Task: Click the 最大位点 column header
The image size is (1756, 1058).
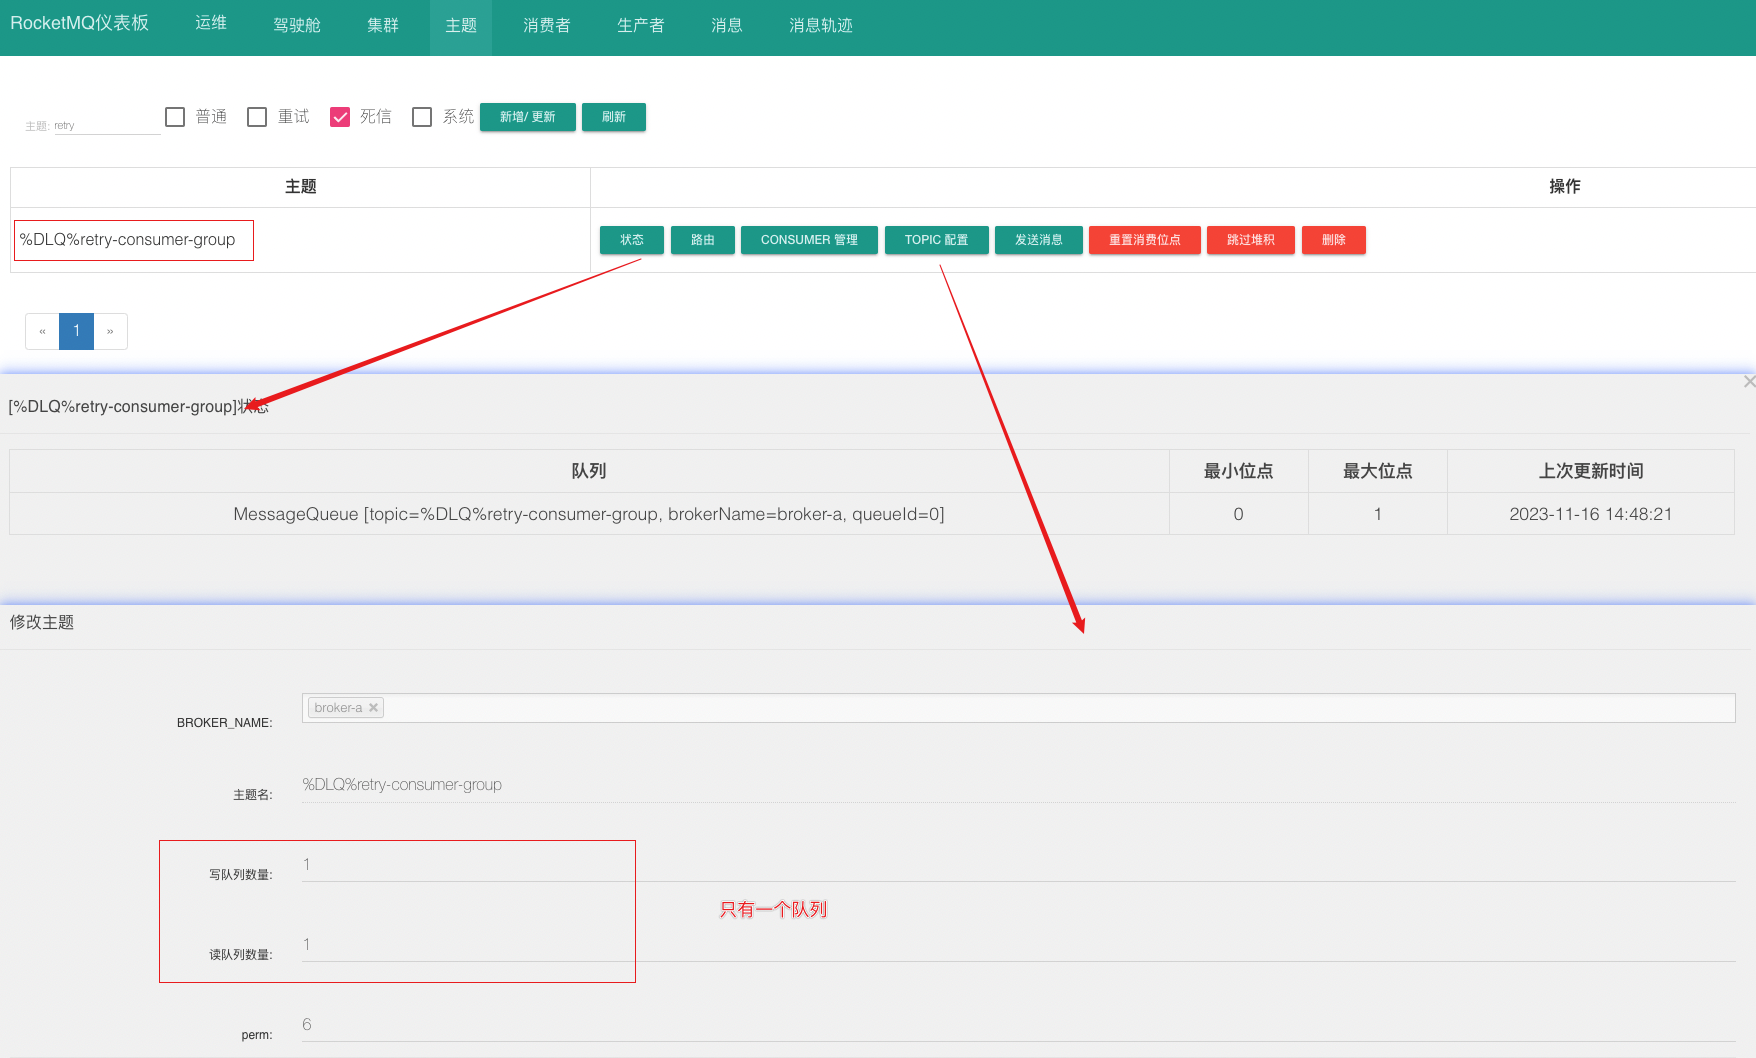Action: pos(1377,471)
